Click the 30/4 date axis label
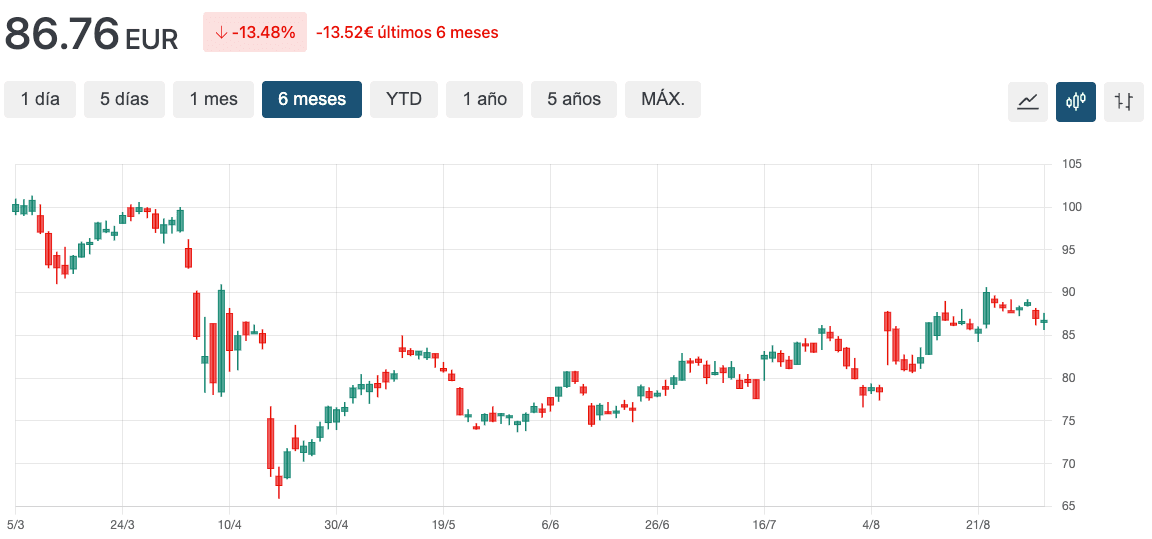This screenshot has width=1152, height=539. 336,525
